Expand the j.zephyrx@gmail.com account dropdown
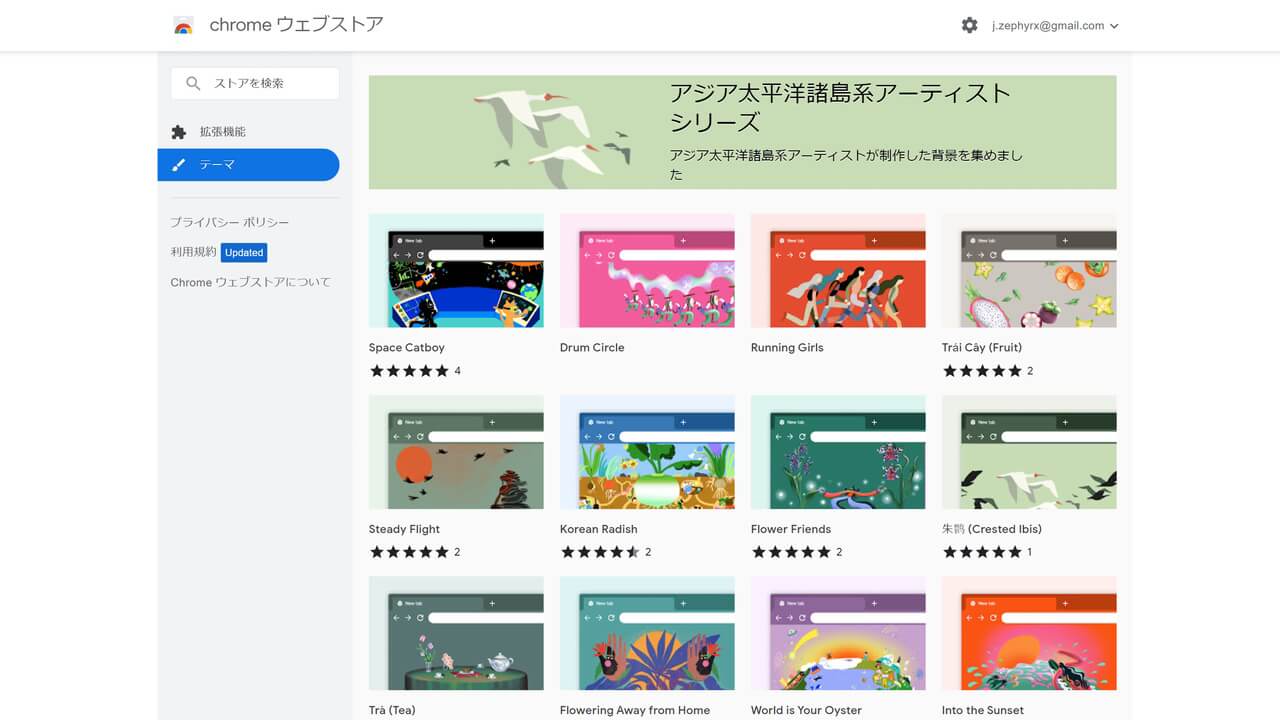 [x=1114, y=26]
